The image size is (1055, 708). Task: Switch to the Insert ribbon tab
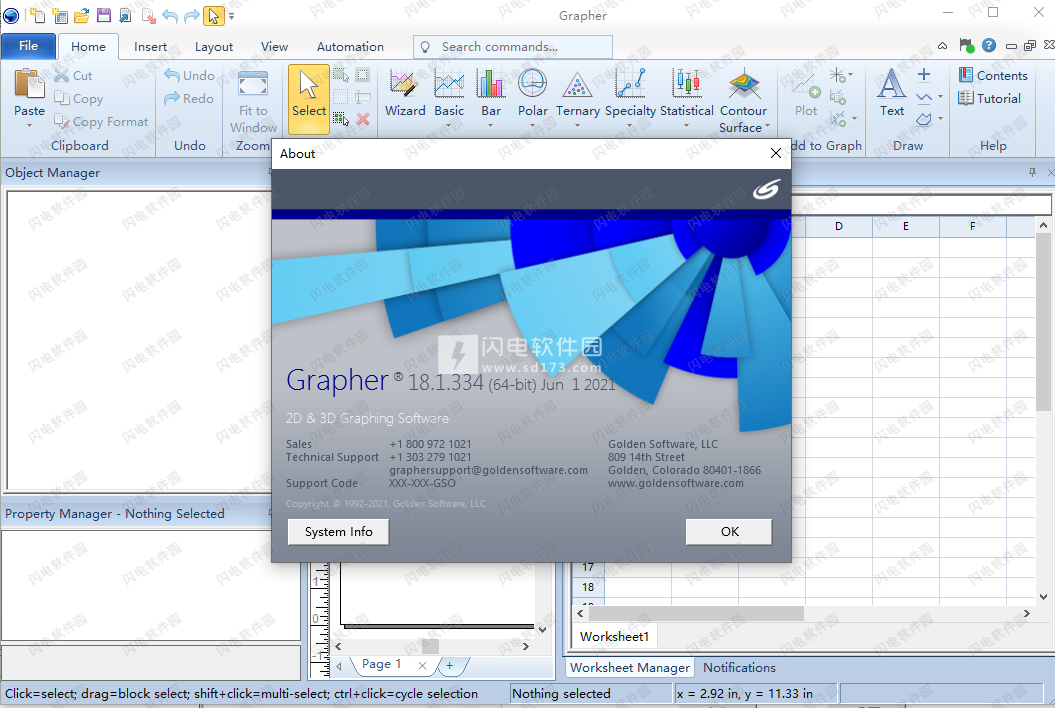150,46
